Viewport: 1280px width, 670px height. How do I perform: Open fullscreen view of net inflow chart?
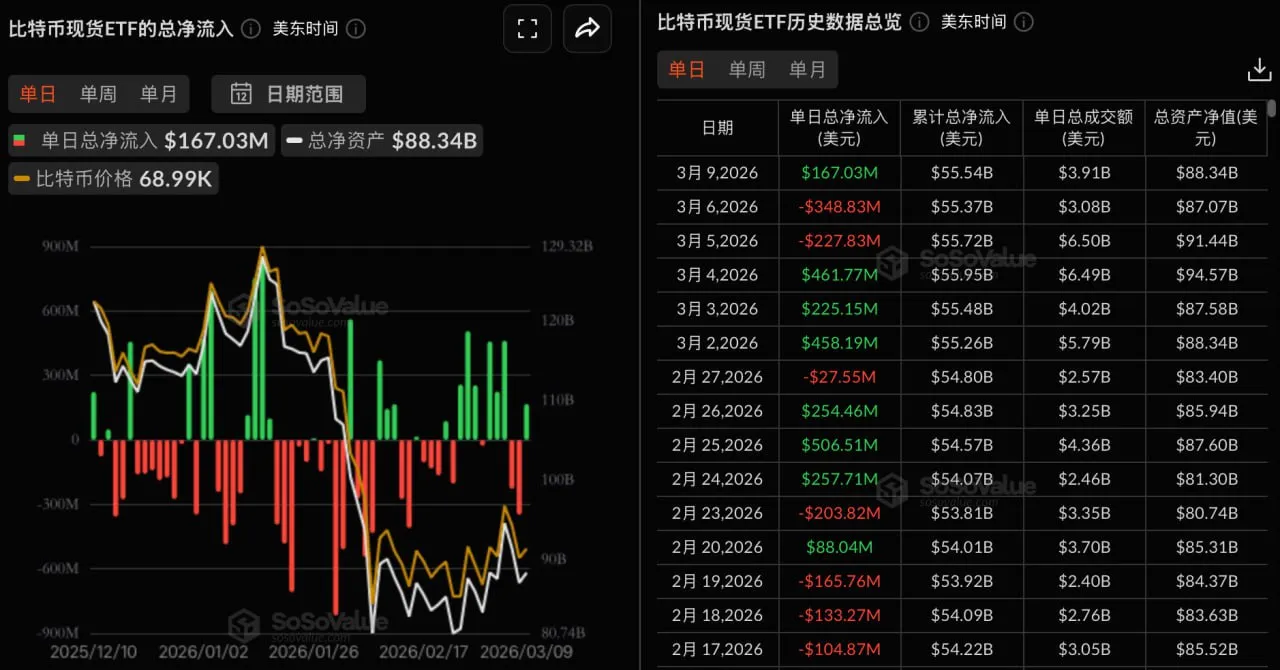coord(527,29)
